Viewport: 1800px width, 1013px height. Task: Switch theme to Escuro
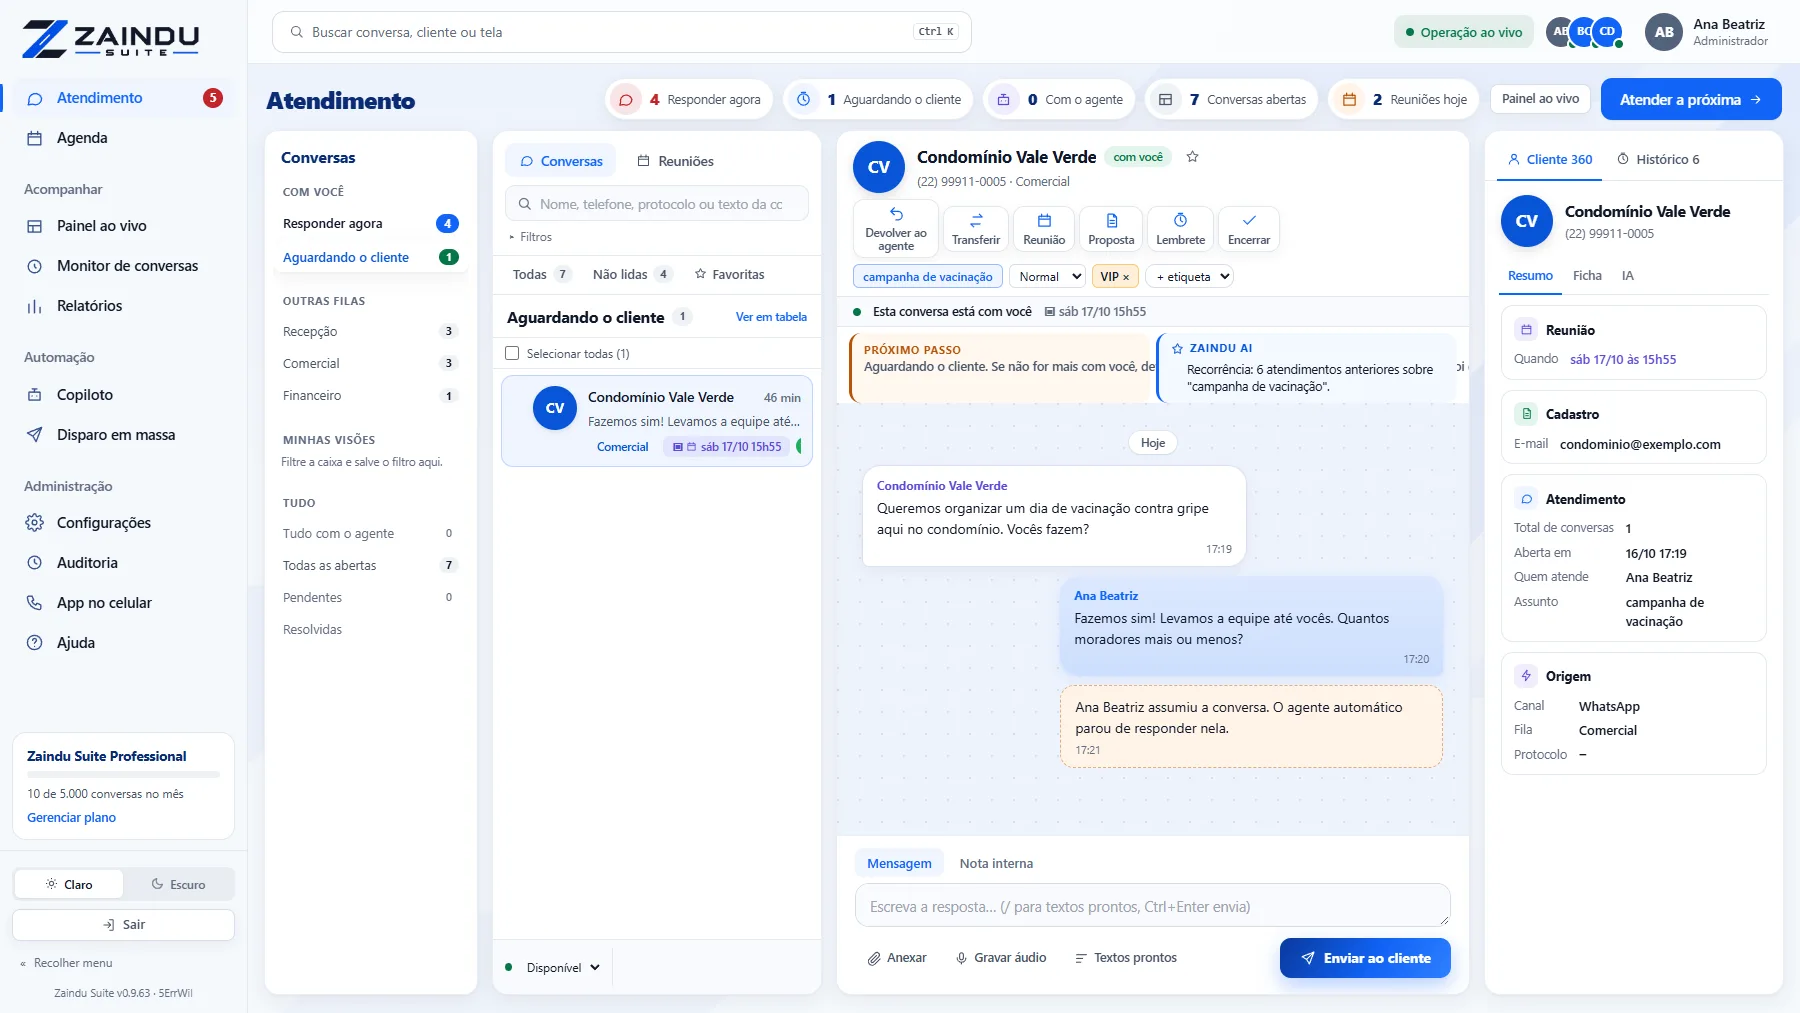[x=179, y=884]
